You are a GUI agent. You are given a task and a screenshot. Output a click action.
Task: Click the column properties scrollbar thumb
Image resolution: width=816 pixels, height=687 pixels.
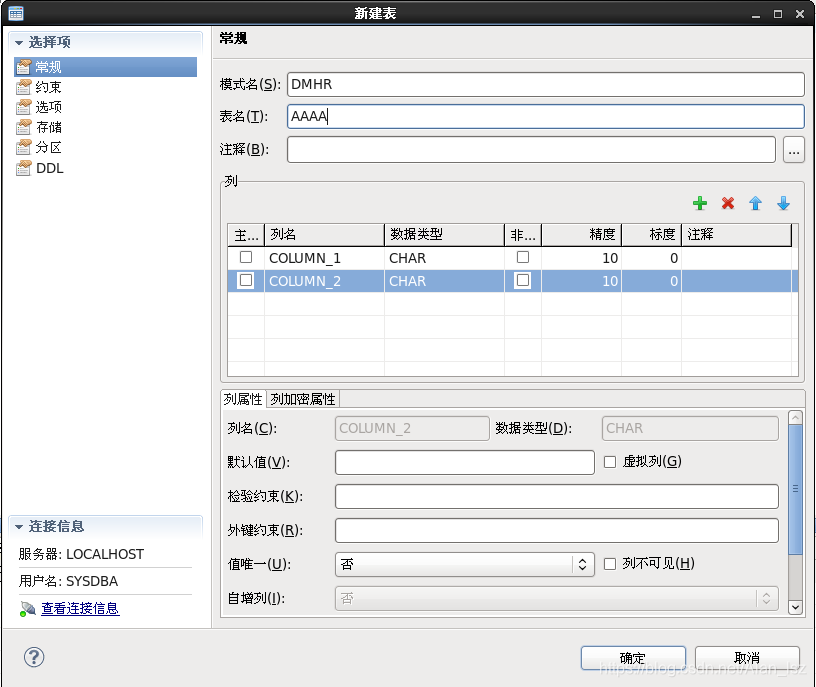click(x=795, y=489)
